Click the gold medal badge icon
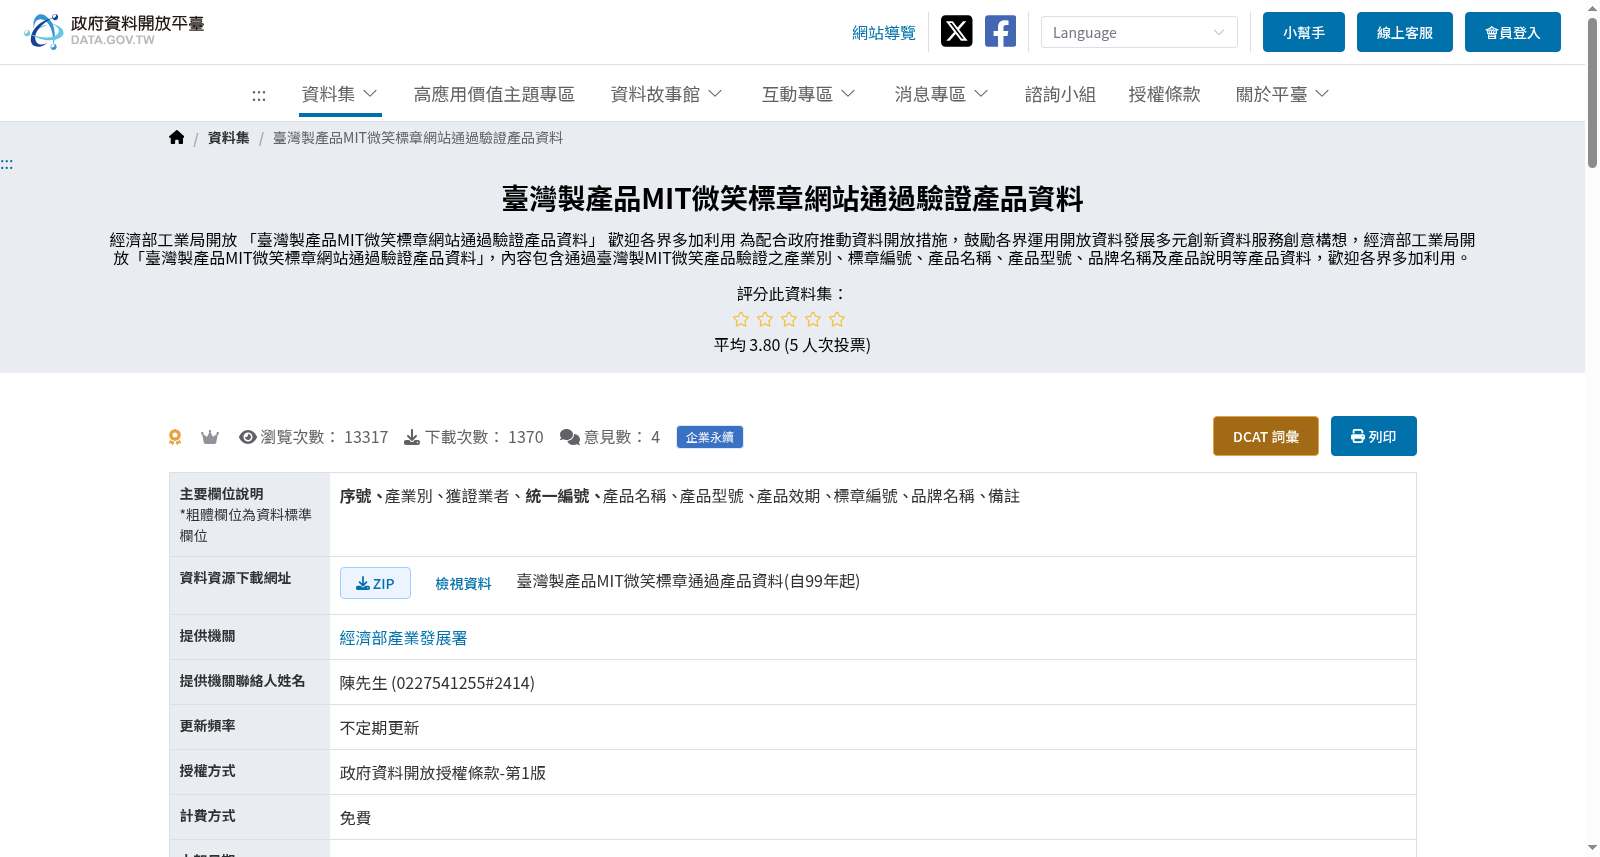Screen dimensions: 1600x857 pyautogui.click(x=175, y=437)
